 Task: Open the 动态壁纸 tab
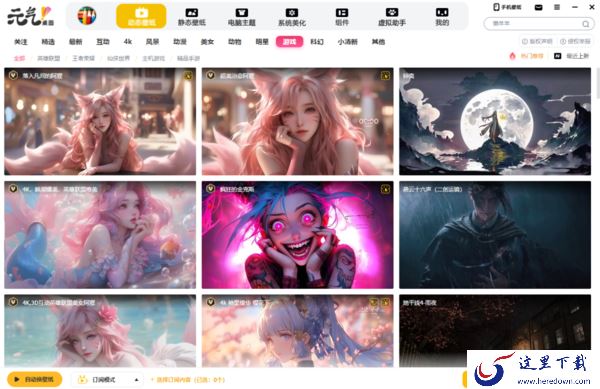pyautogui.click(x=141, y=16)
